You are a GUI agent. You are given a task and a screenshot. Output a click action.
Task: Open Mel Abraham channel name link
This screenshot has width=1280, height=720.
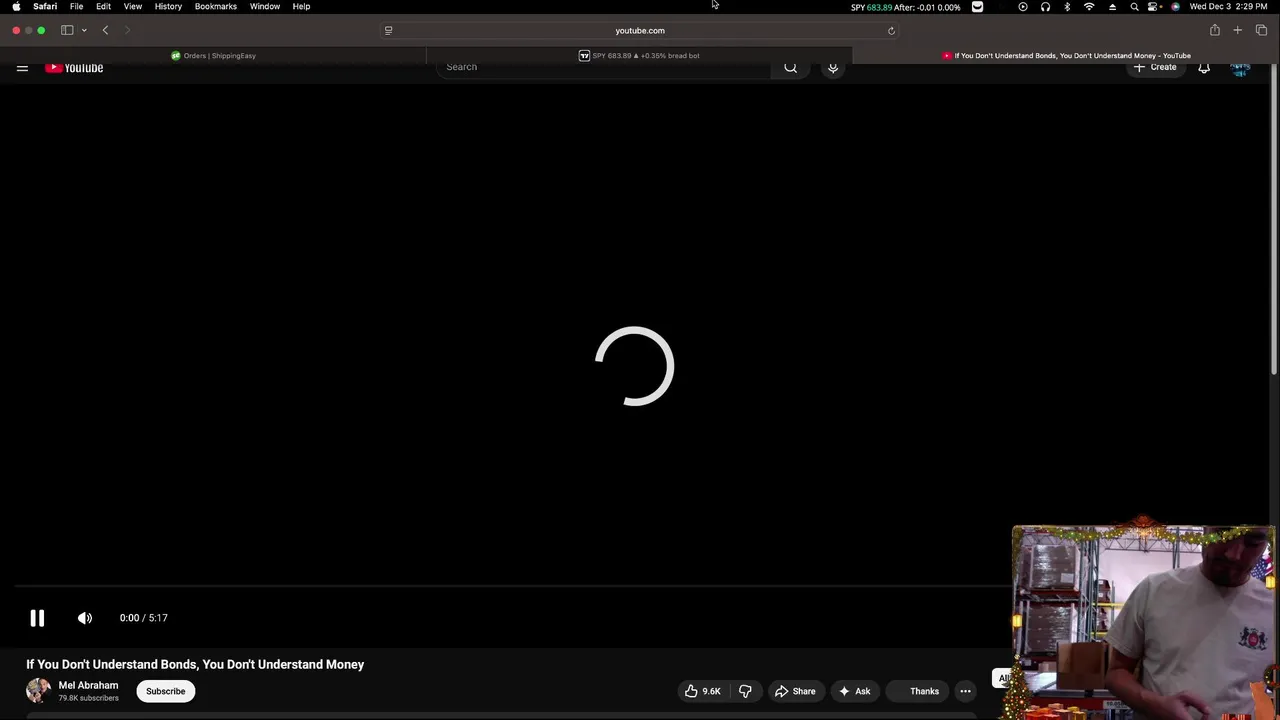point(88,685)
